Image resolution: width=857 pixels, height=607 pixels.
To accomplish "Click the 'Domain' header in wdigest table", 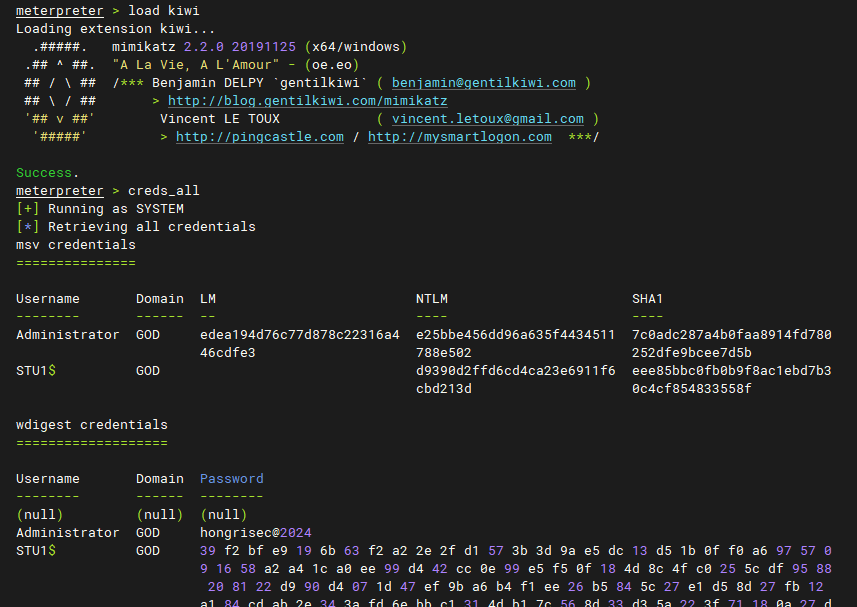I will tap(160, 479).
